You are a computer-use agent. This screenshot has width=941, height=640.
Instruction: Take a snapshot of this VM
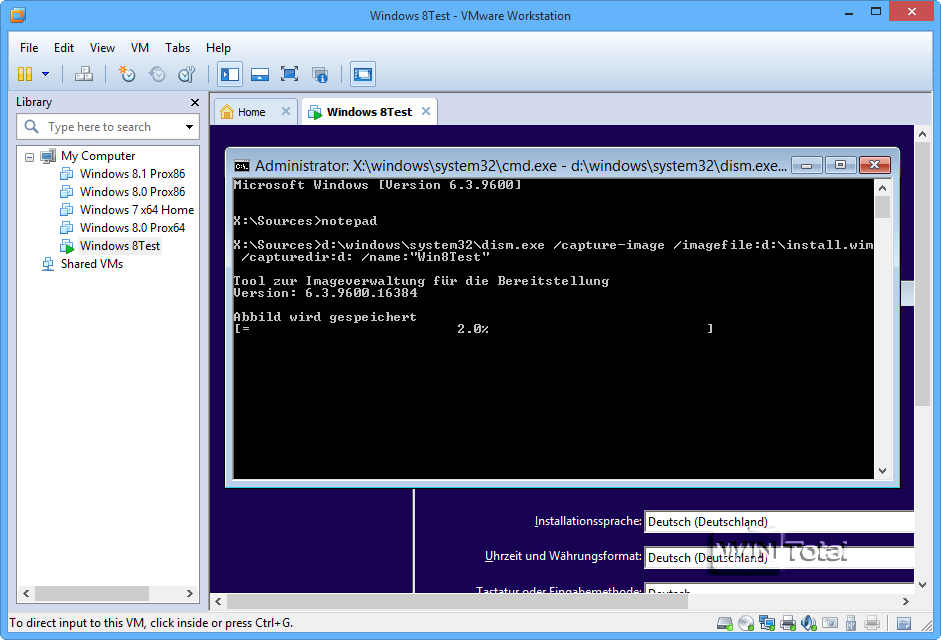click(x=127, y=74)
